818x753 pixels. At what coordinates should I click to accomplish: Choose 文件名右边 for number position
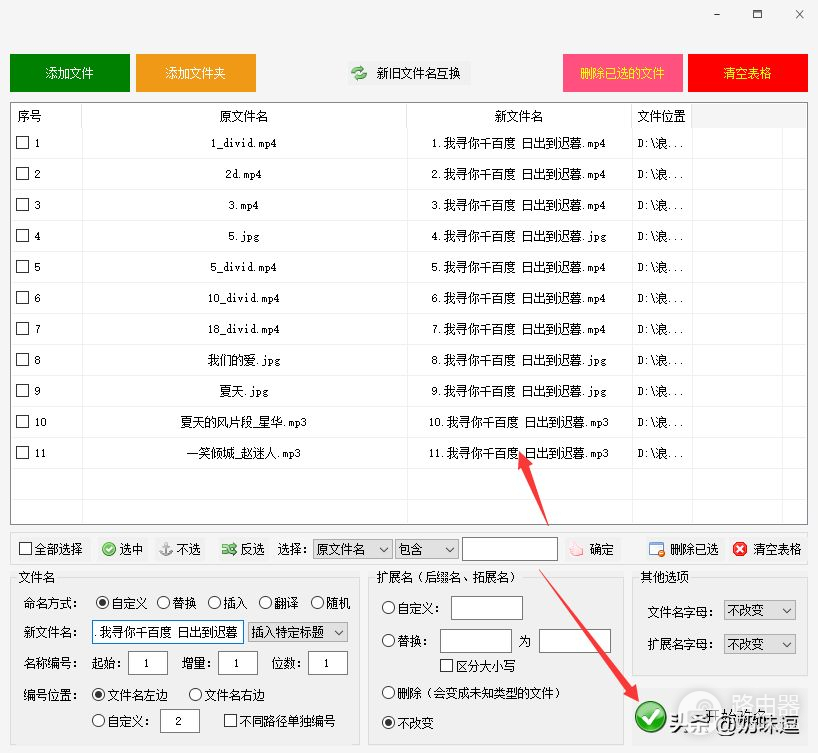tap(197, 695)
